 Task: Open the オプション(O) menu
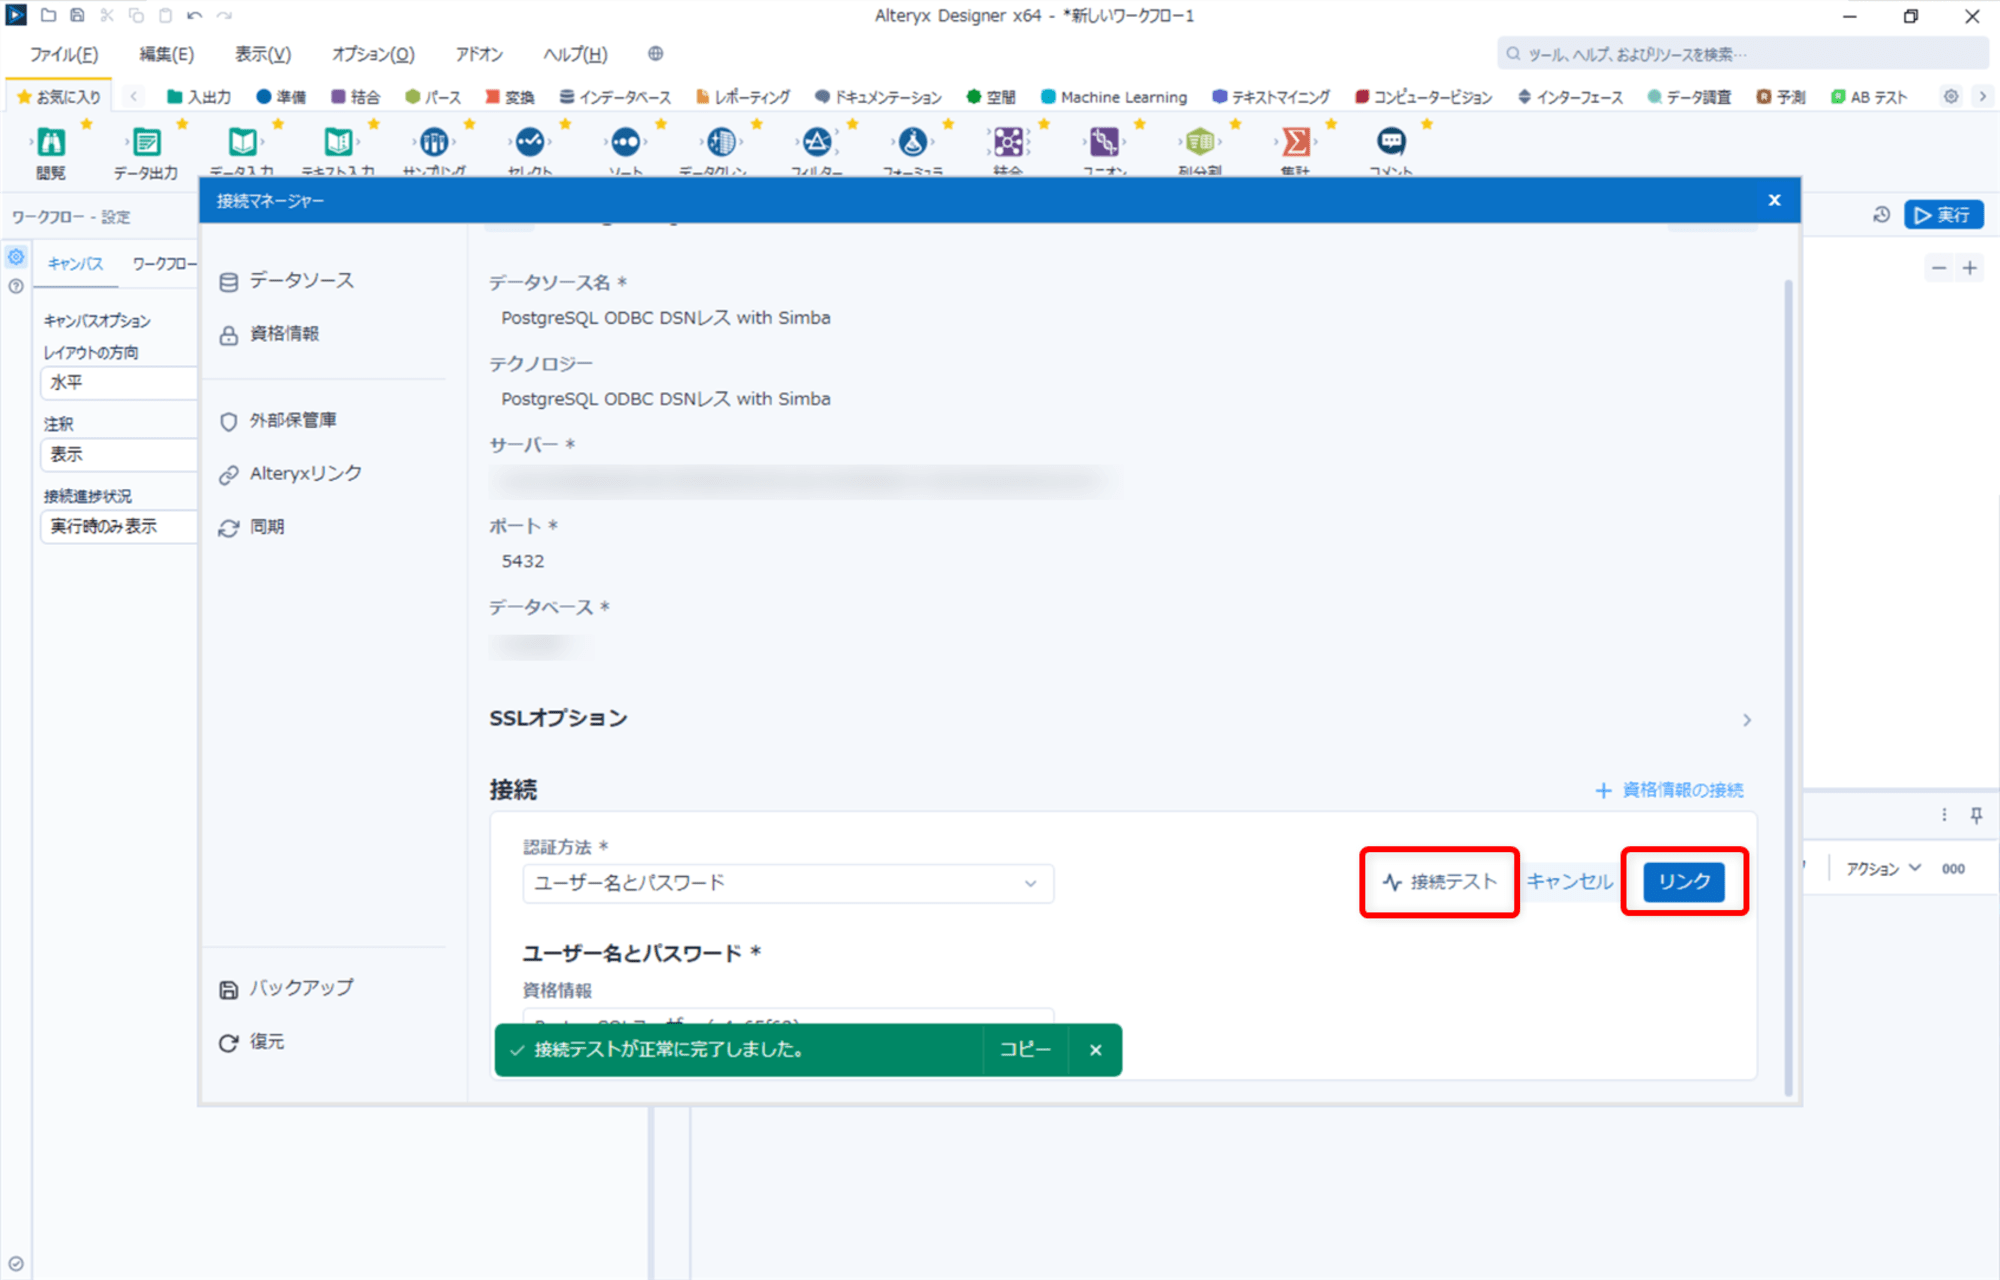tap(373, 54)
